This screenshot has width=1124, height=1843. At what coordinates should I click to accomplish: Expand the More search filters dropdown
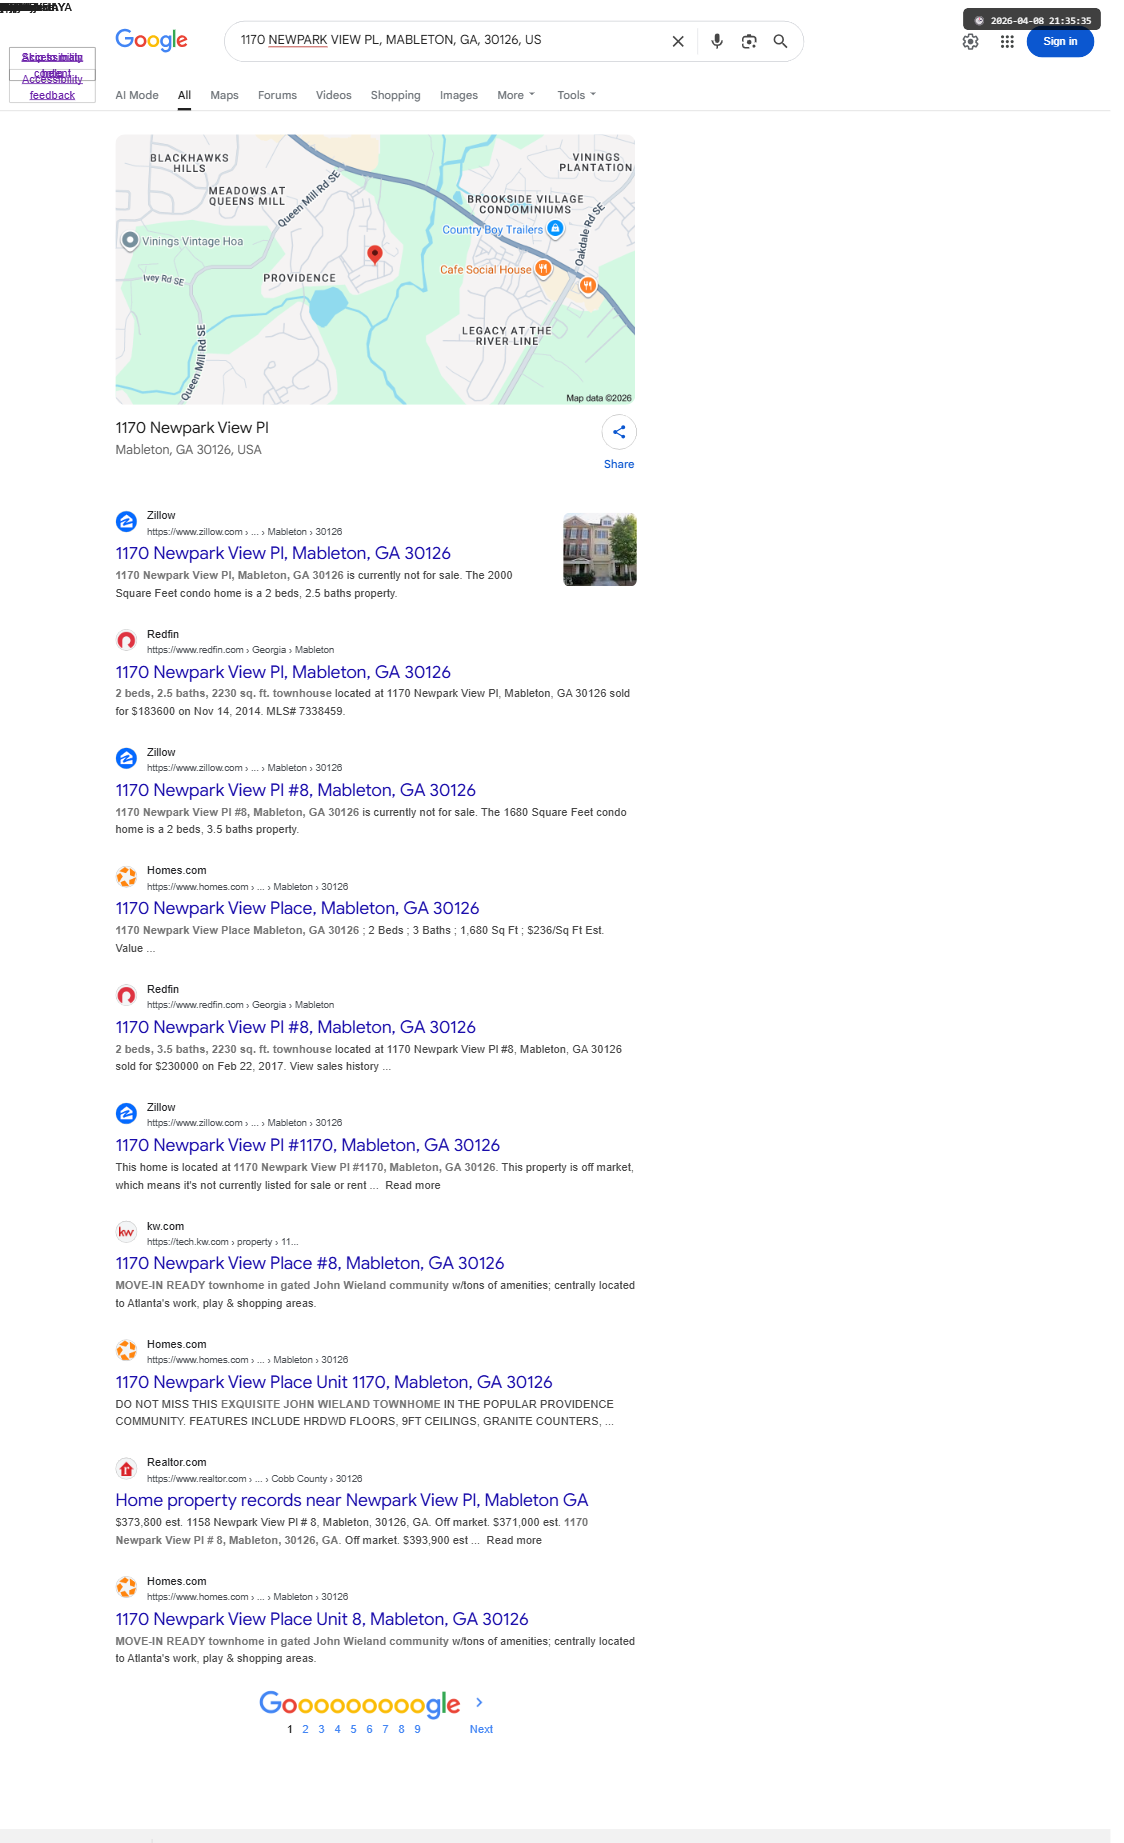point(516,95)
